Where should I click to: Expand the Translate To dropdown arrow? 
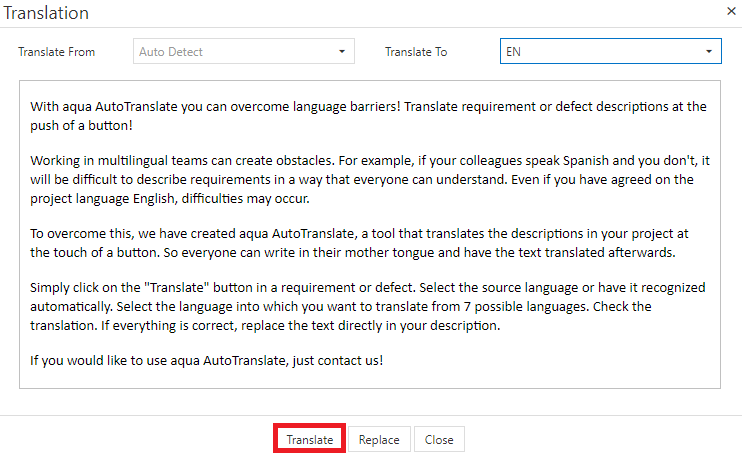pos(709,51)
